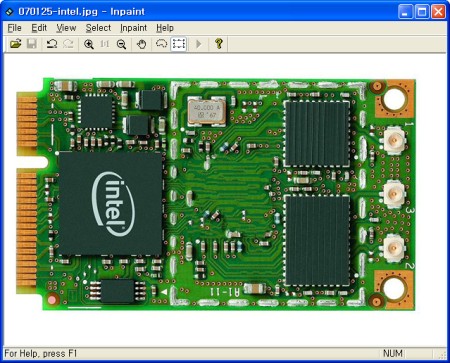
Task: Open the Select menu
Action: (98, 28)
